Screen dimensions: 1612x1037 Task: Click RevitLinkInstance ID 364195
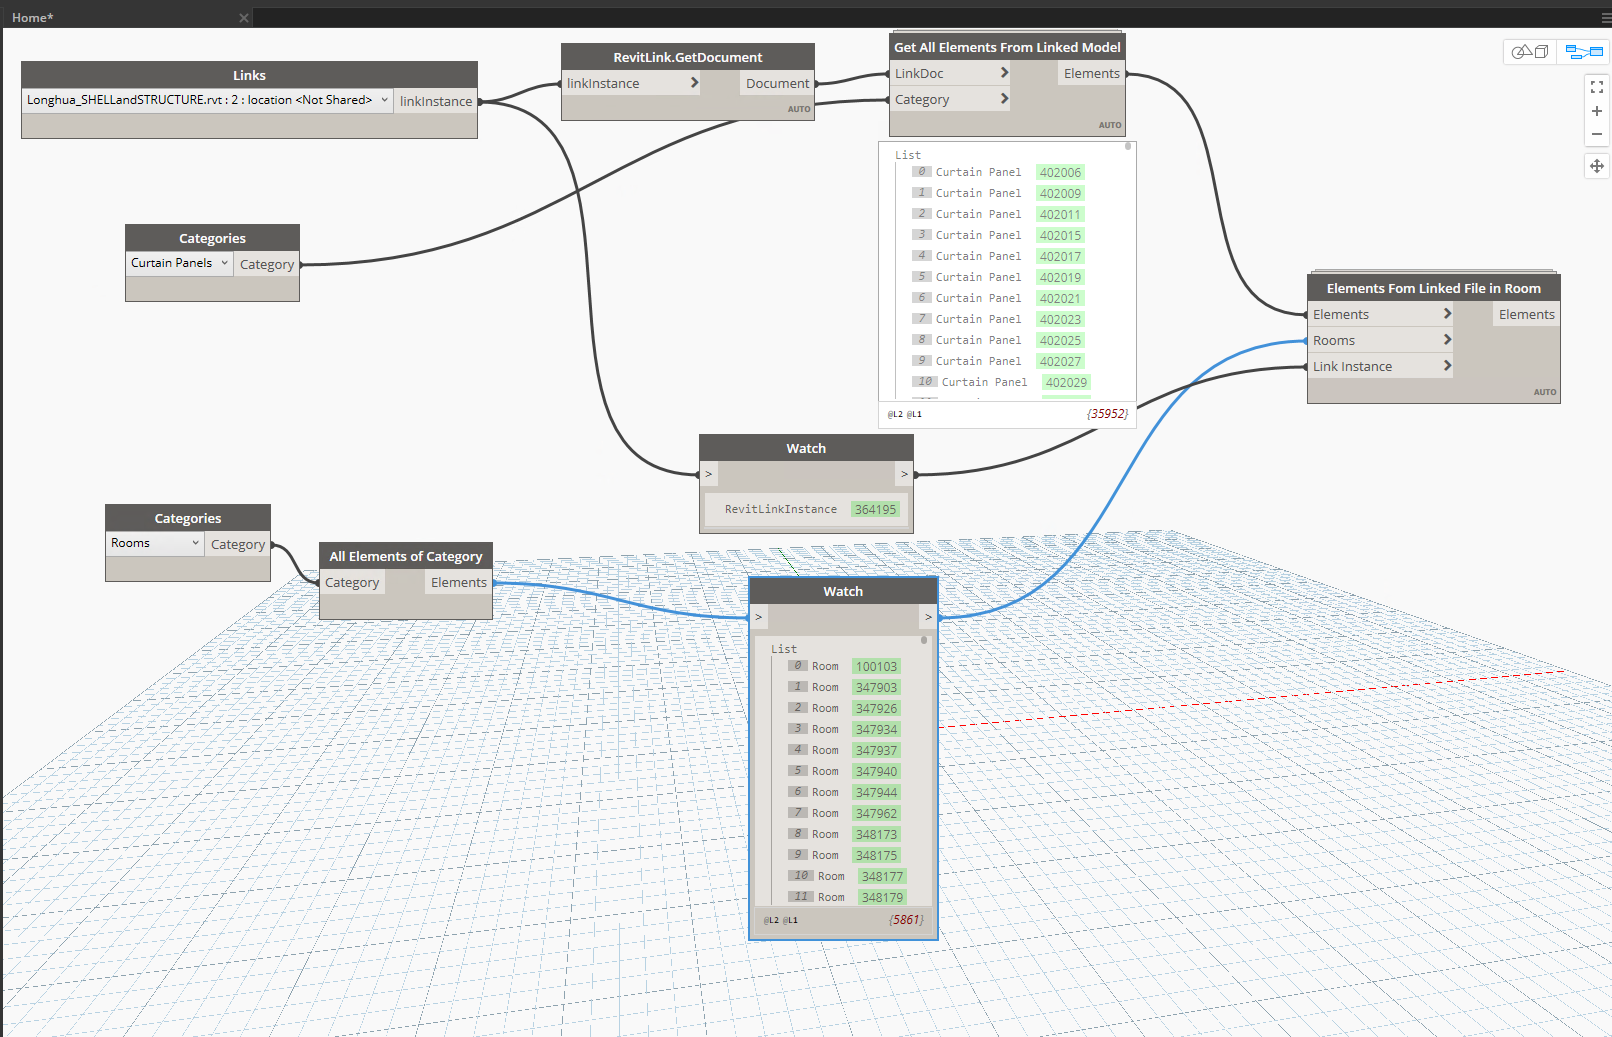click(875, 509)
